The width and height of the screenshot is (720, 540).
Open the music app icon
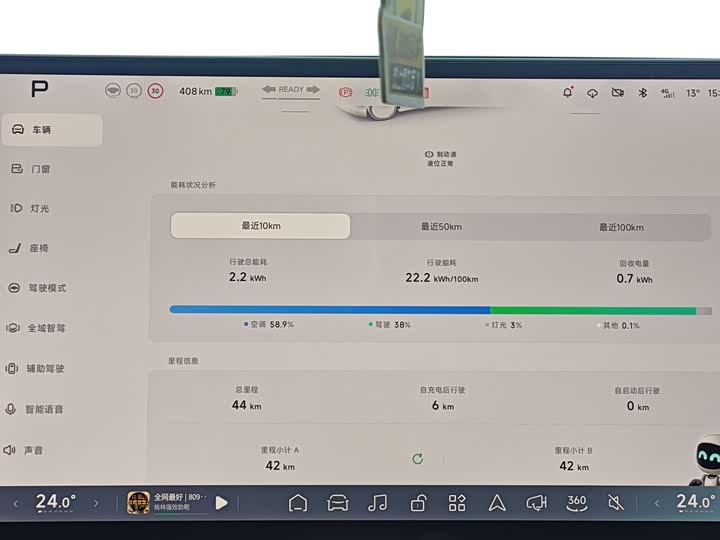click(x=377, y=503)
